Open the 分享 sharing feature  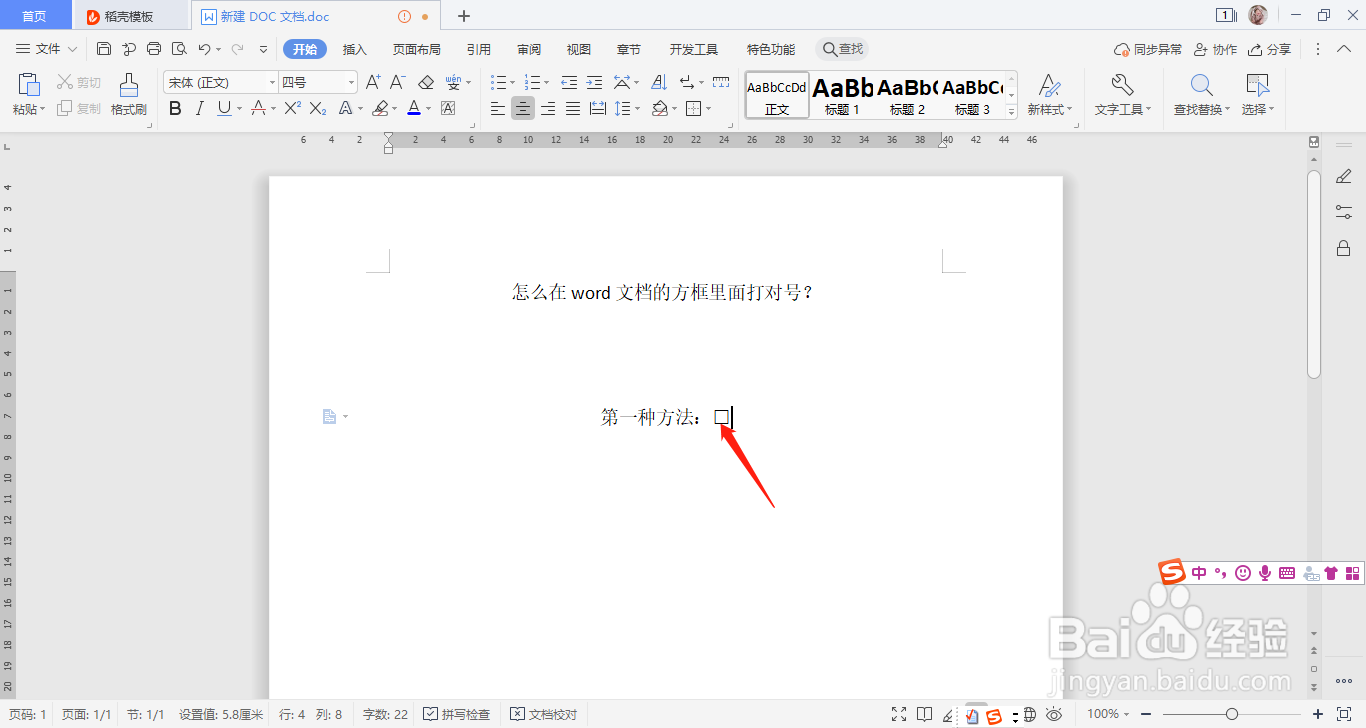(1268, 48)
